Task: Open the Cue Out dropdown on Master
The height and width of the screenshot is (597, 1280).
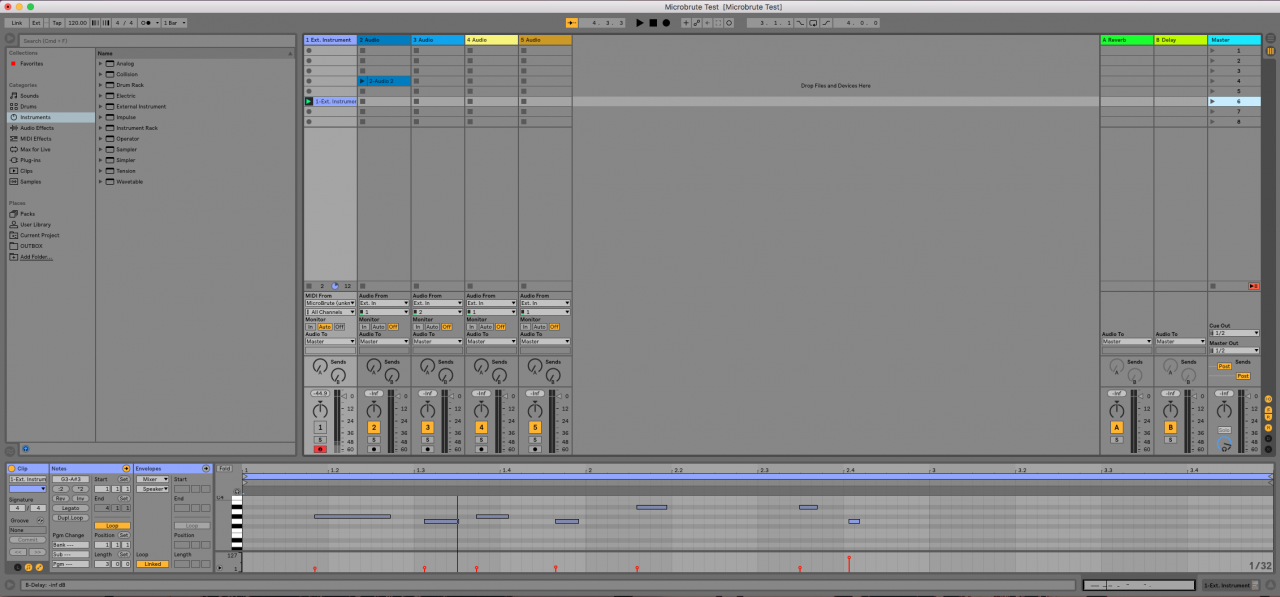Action: [1234, 333]
